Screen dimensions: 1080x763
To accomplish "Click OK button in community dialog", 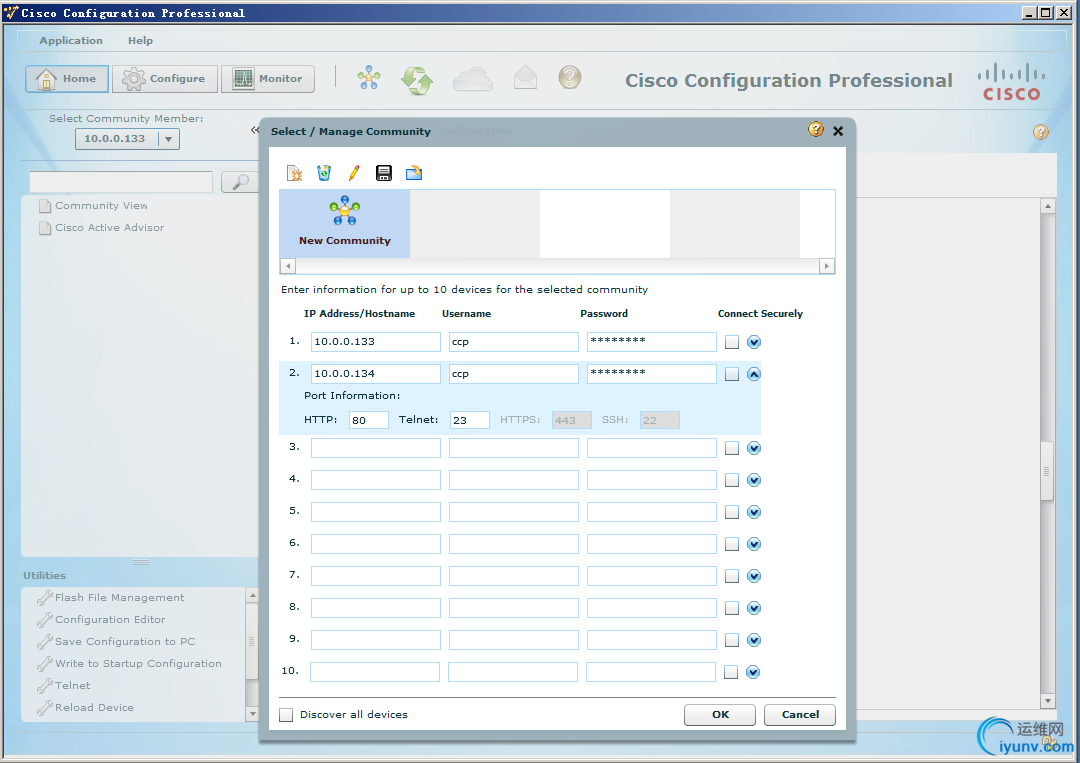I will click(720, 715).
